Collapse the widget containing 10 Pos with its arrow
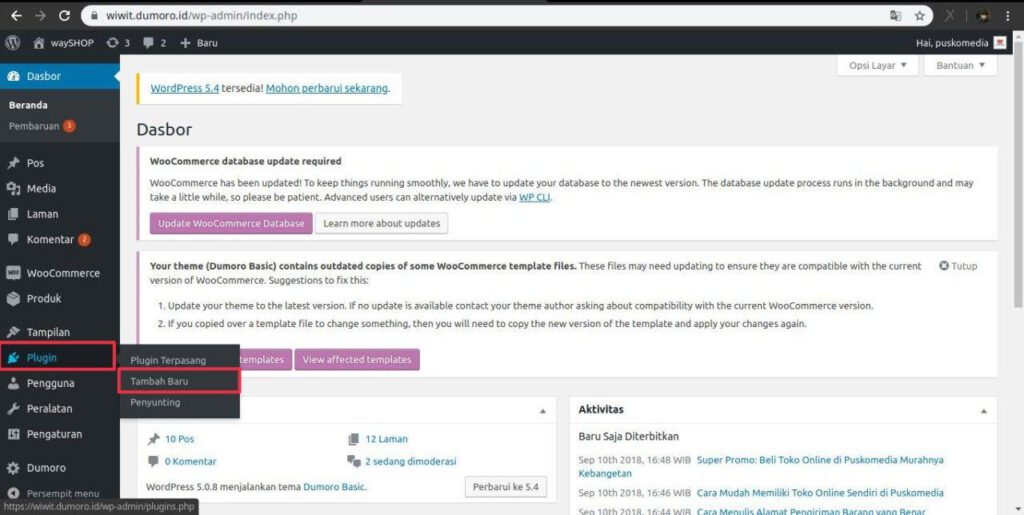Viewport: 1024px width, 515px height. (543, 411)
